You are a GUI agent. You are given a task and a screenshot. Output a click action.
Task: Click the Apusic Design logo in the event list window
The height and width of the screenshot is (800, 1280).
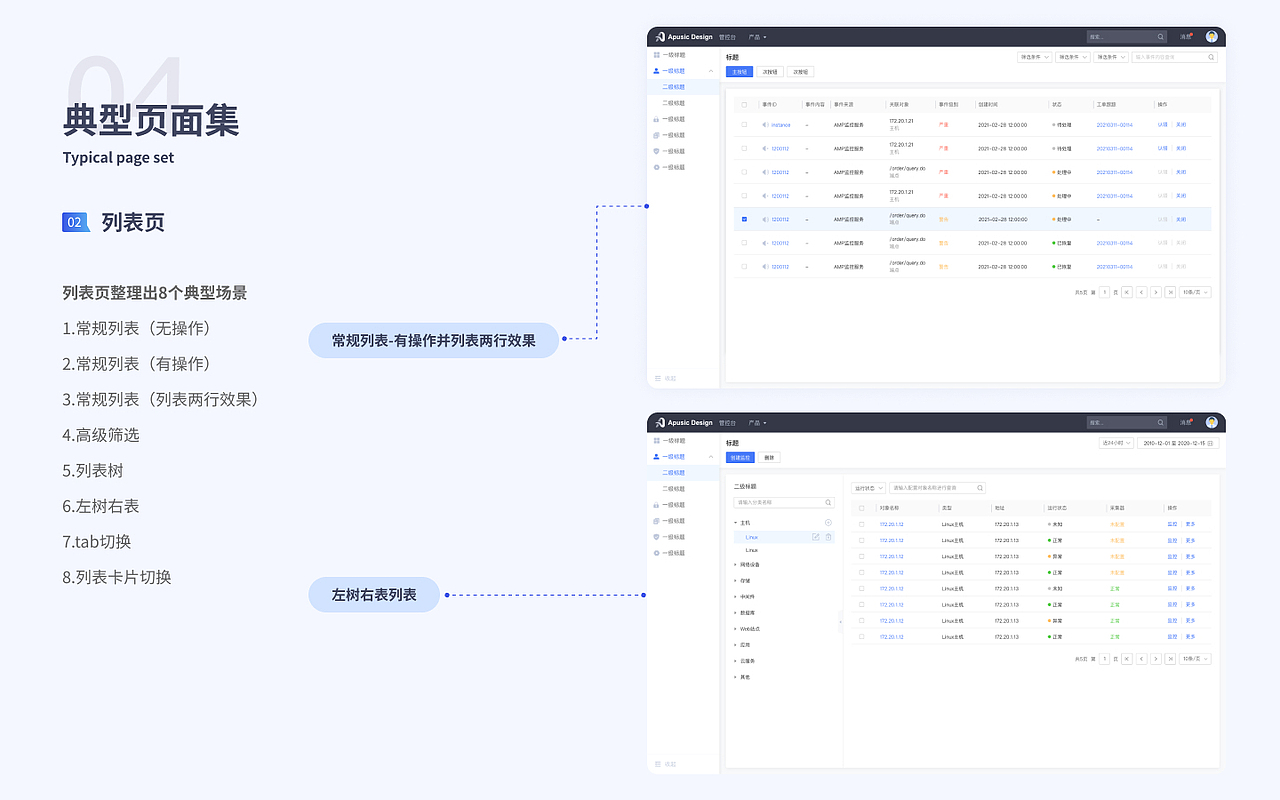684,37
